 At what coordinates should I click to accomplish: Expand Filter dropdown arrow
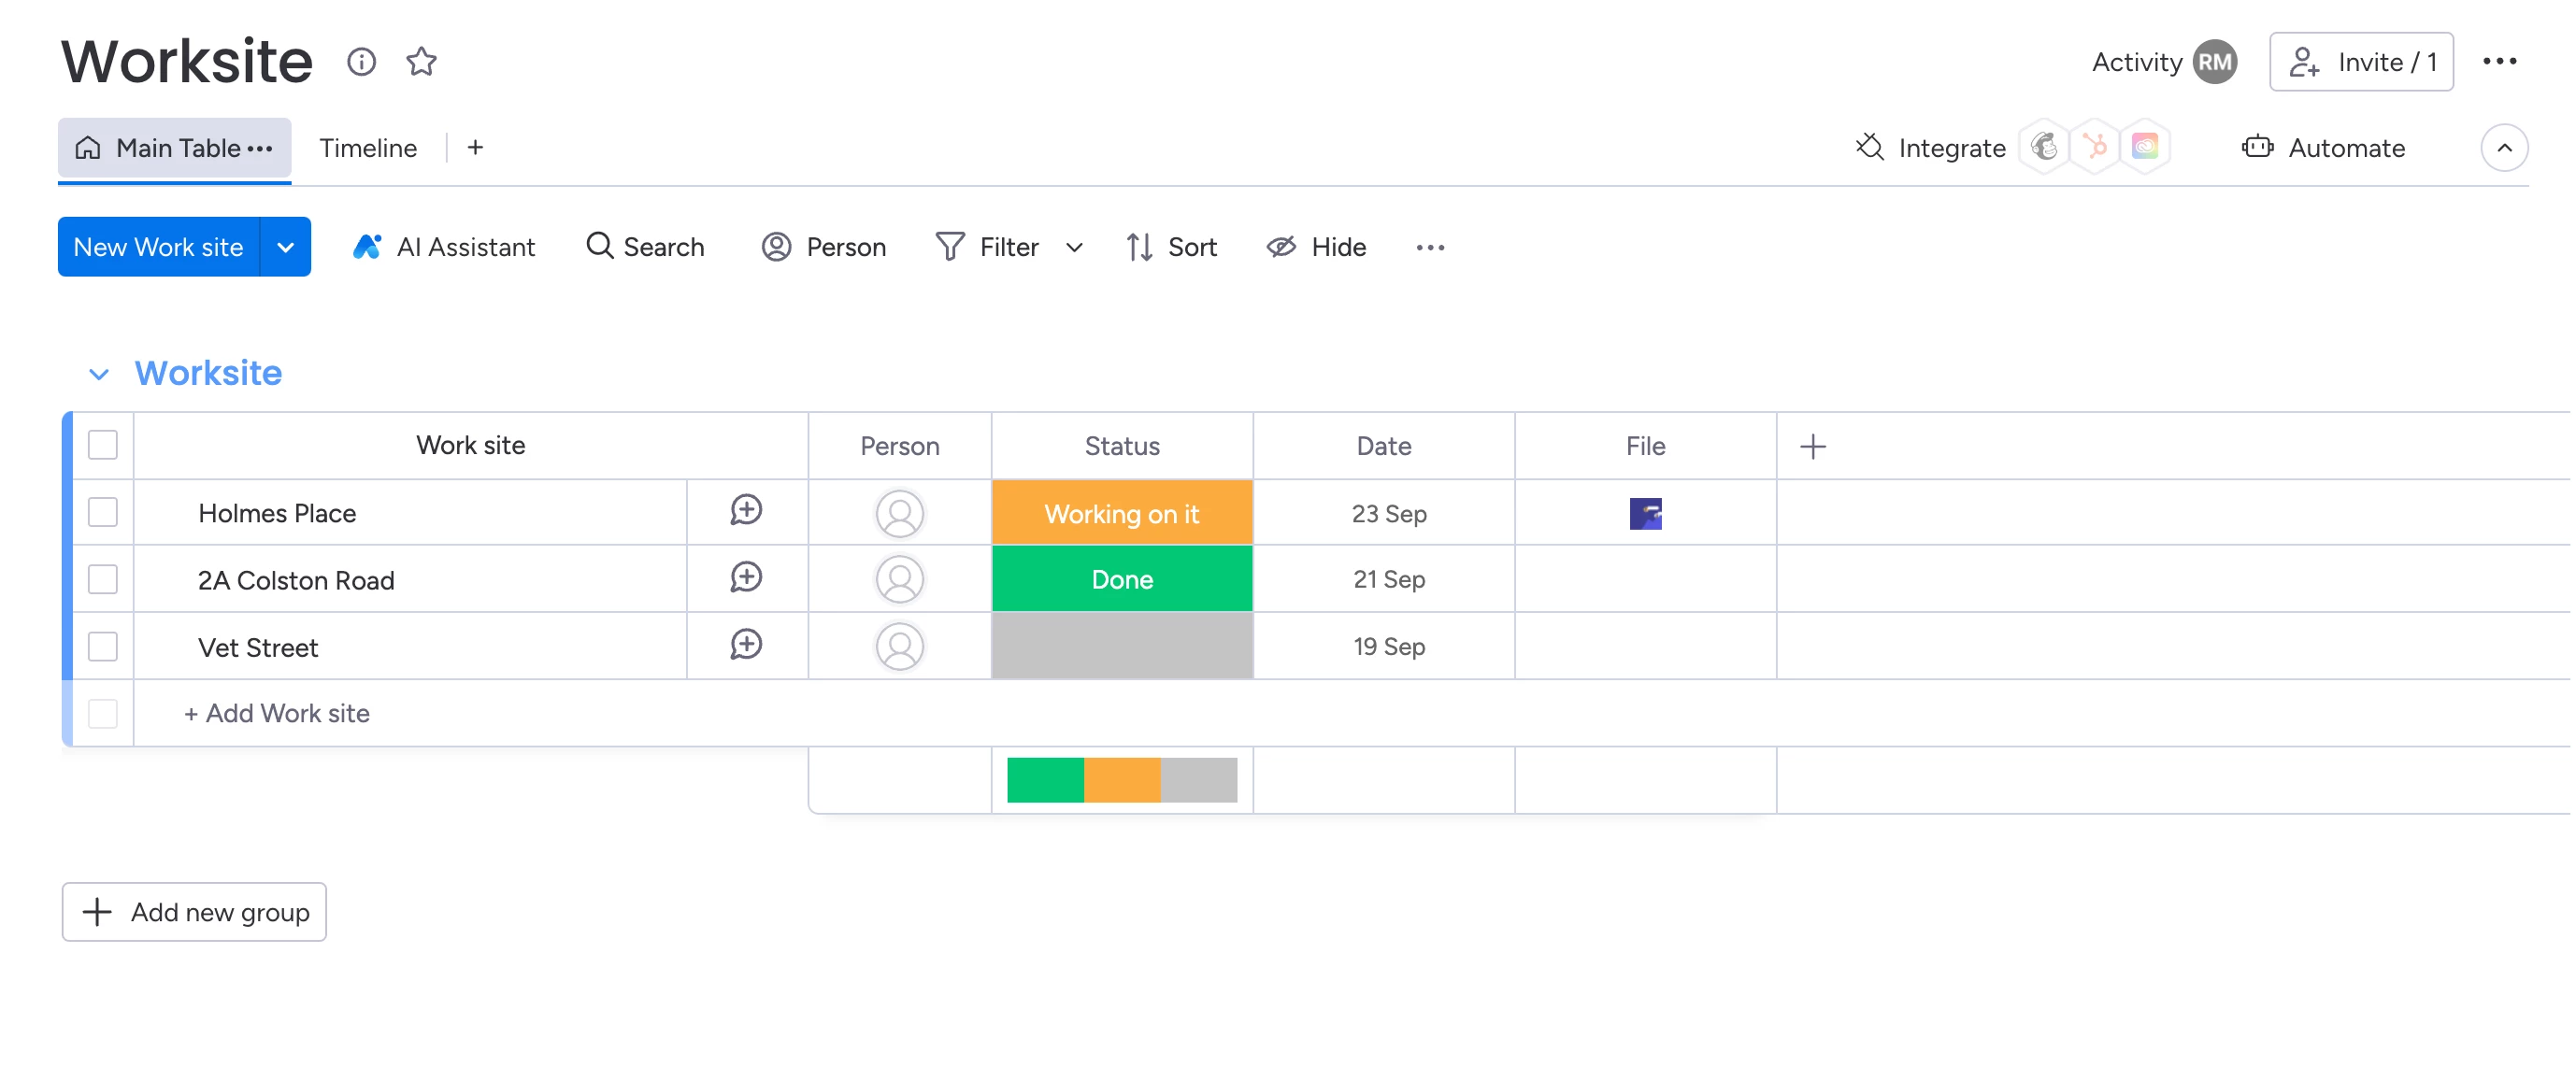(x=1074, y=248)
